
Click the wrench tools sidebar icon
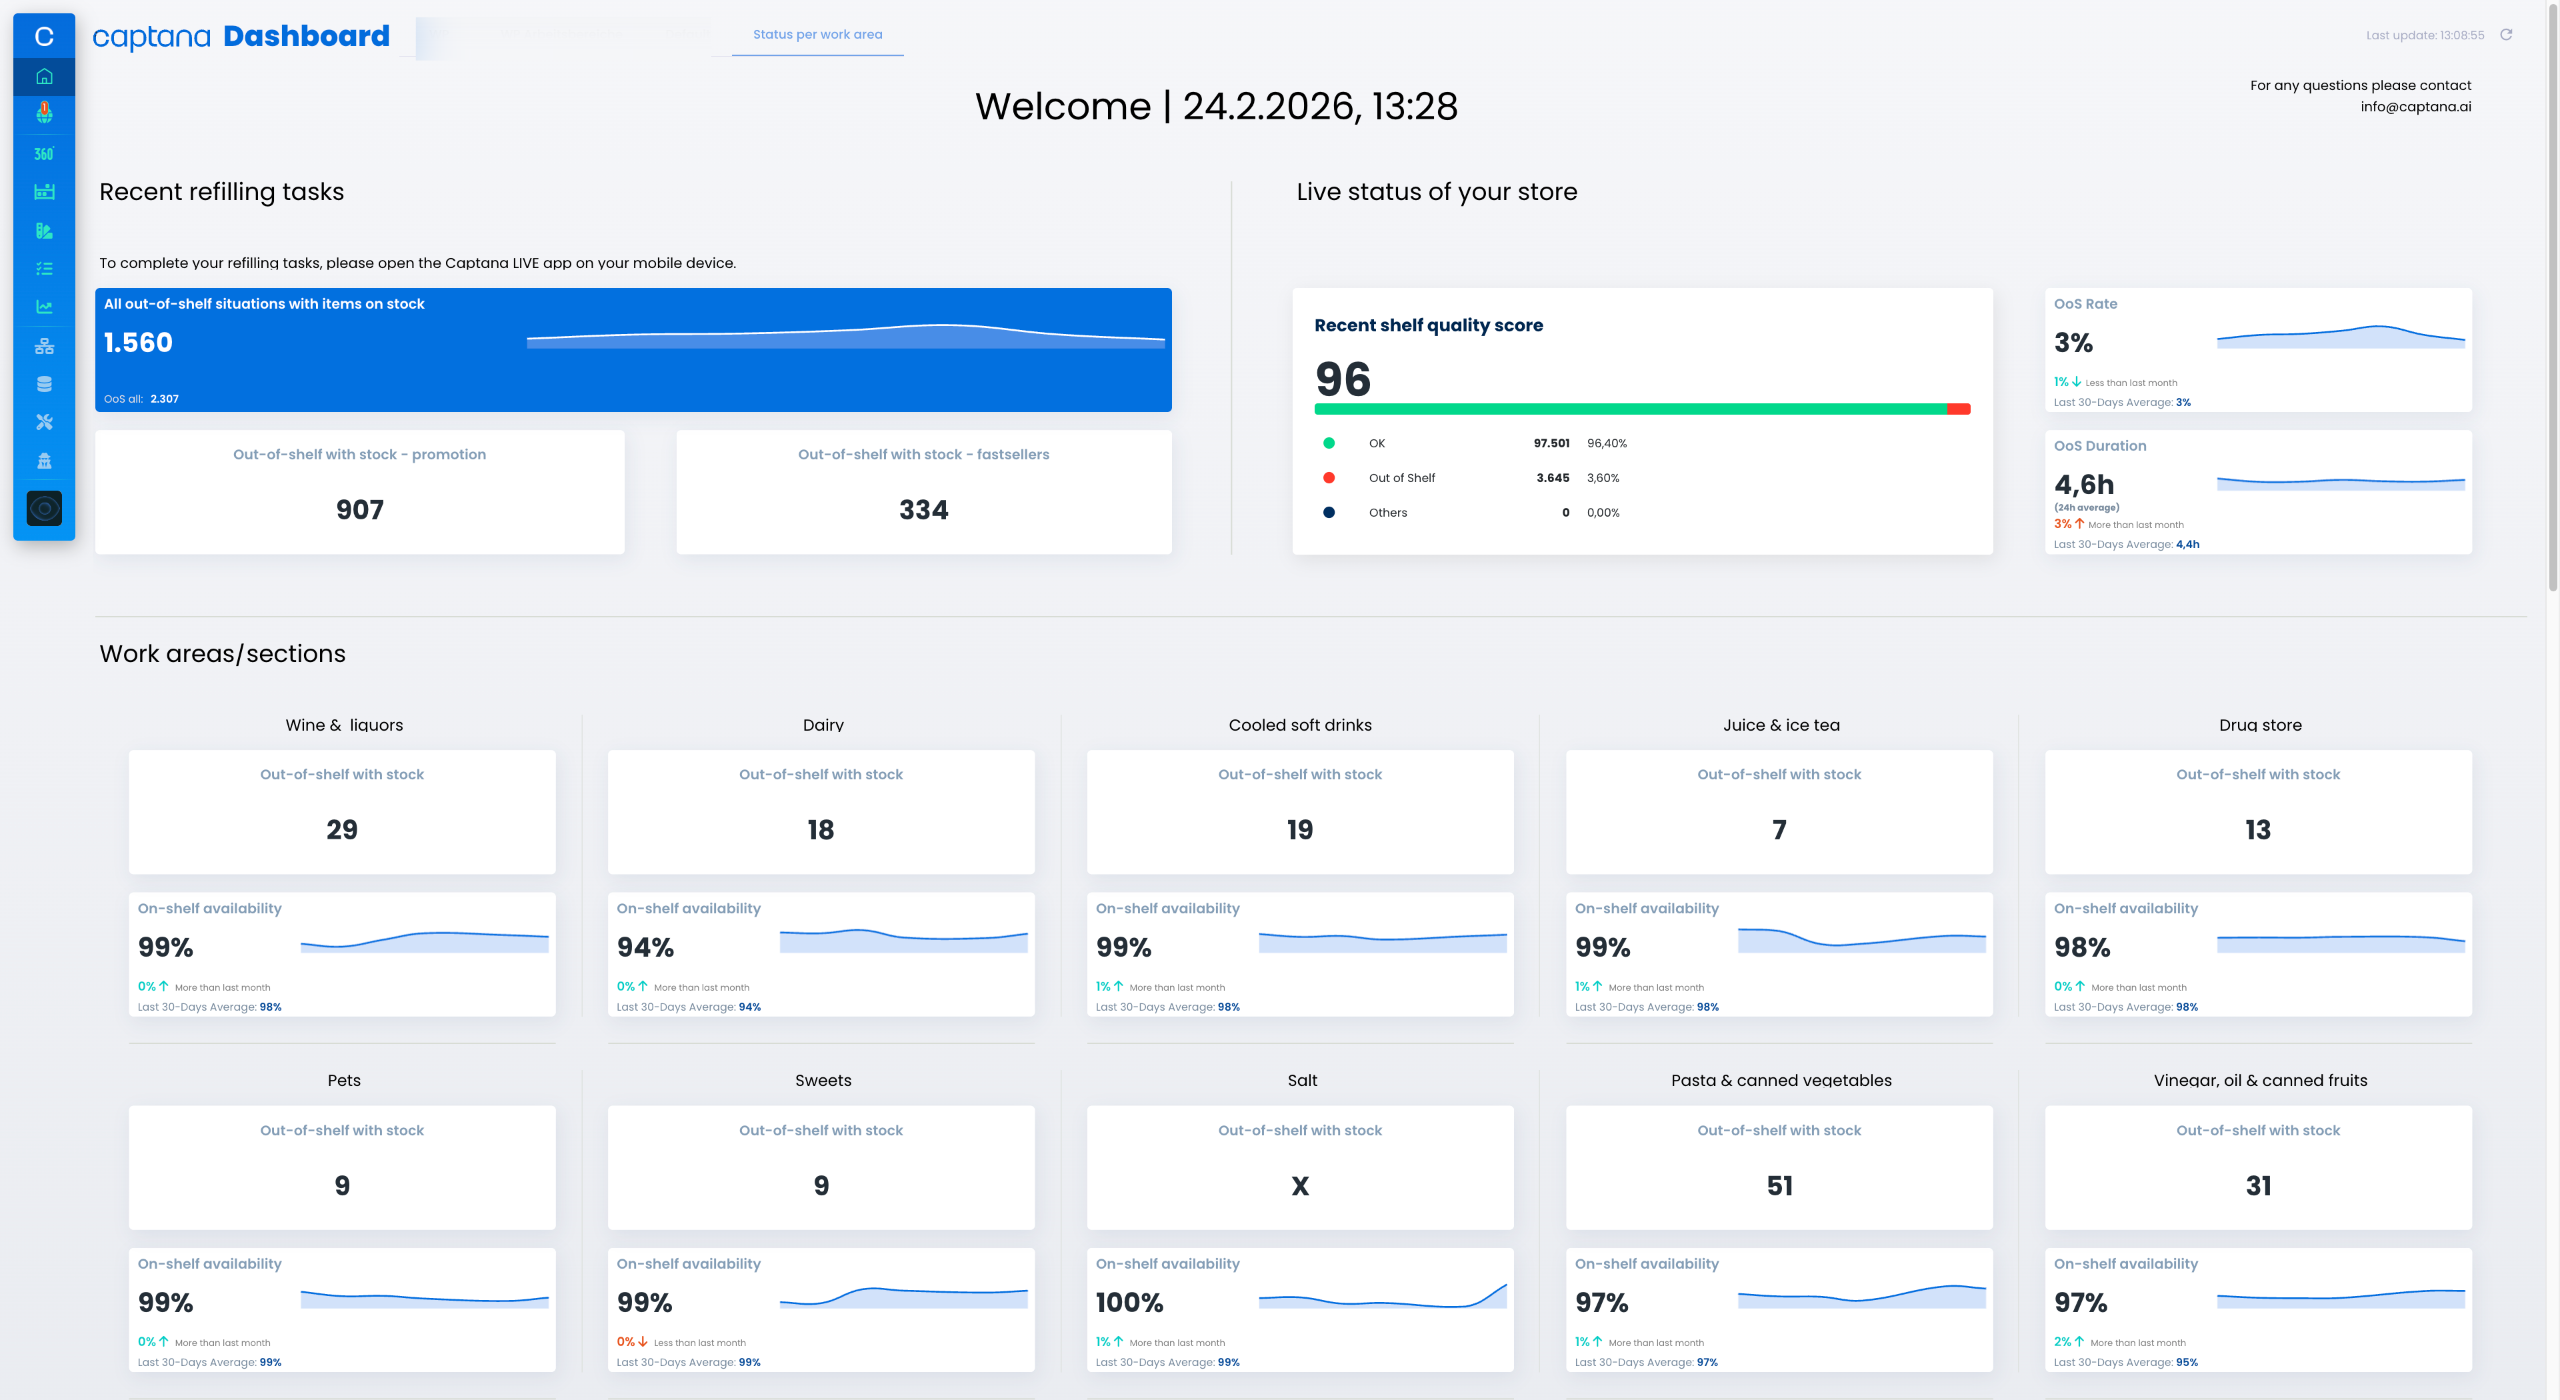click(44, 422)
